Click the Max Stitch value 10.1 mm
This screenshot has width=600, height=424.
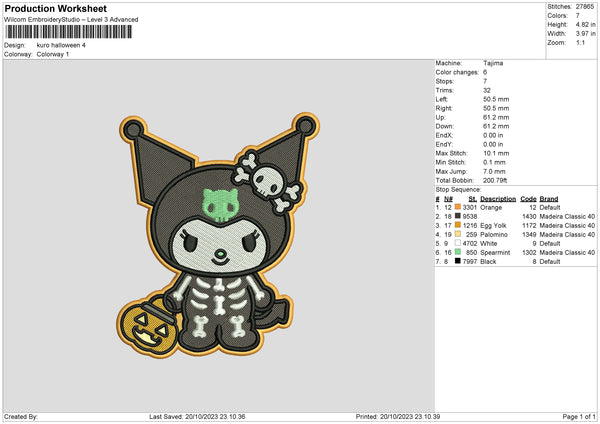tap(496, 153)
